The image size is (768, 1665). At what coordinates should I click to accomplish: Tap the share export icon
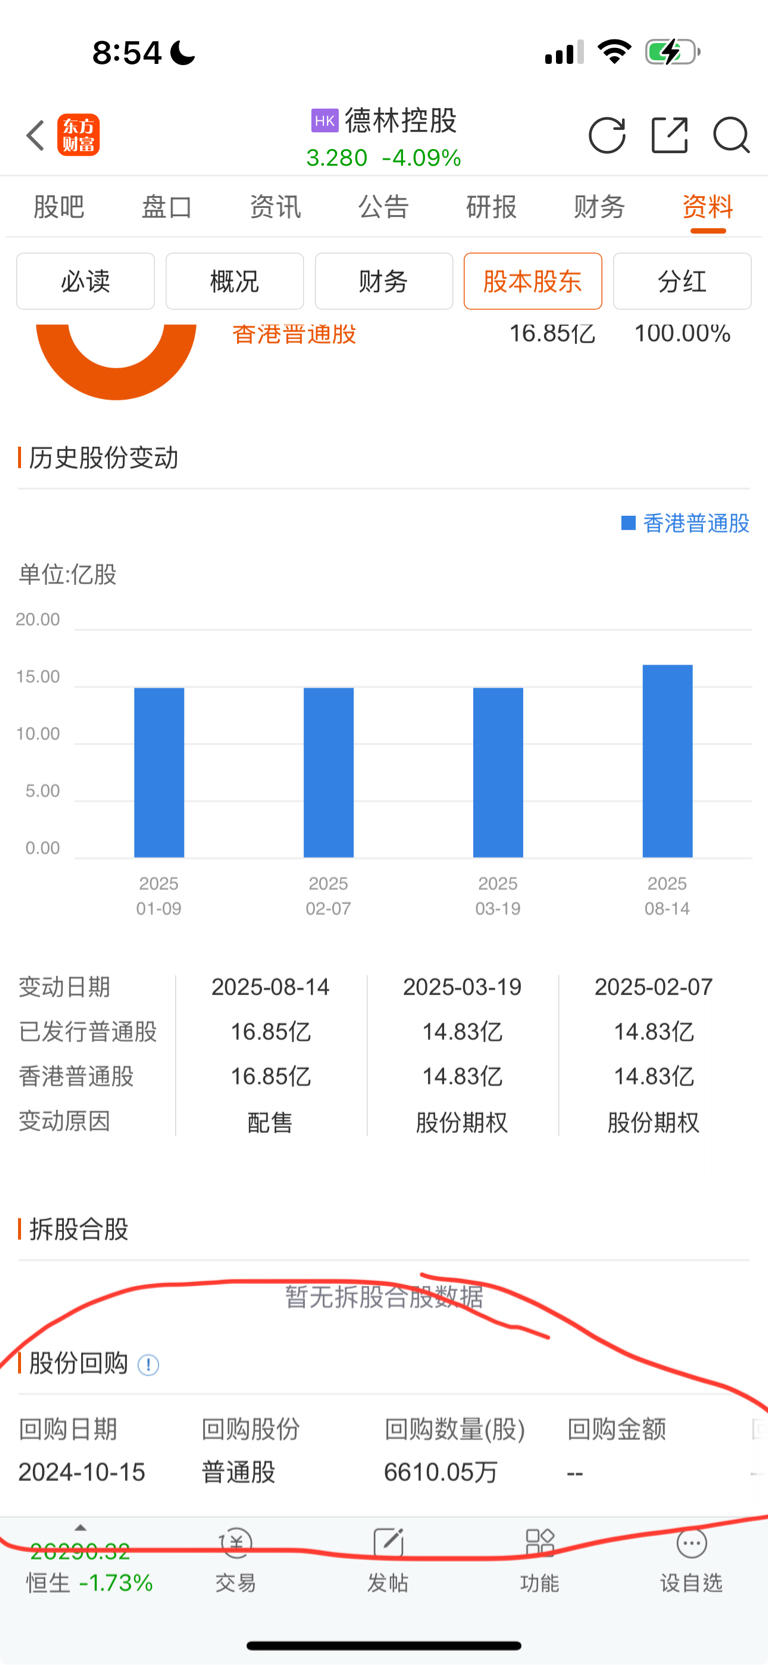click(x=669, y=135)
